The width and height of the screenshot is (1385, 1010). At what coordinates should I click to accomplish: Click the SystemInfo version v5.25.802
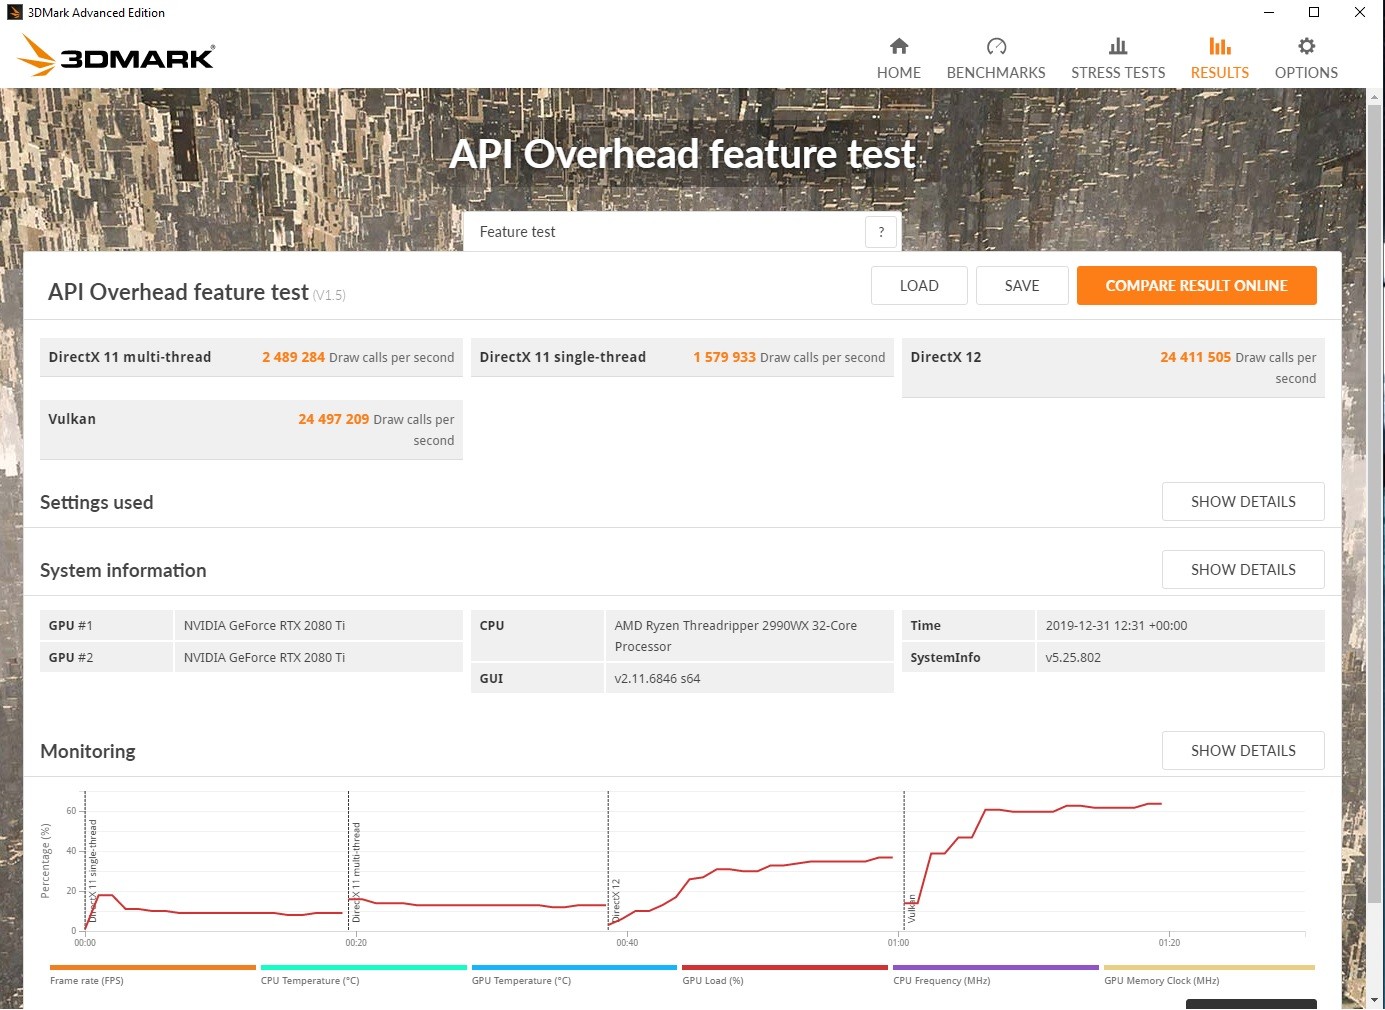(1073, 657)
